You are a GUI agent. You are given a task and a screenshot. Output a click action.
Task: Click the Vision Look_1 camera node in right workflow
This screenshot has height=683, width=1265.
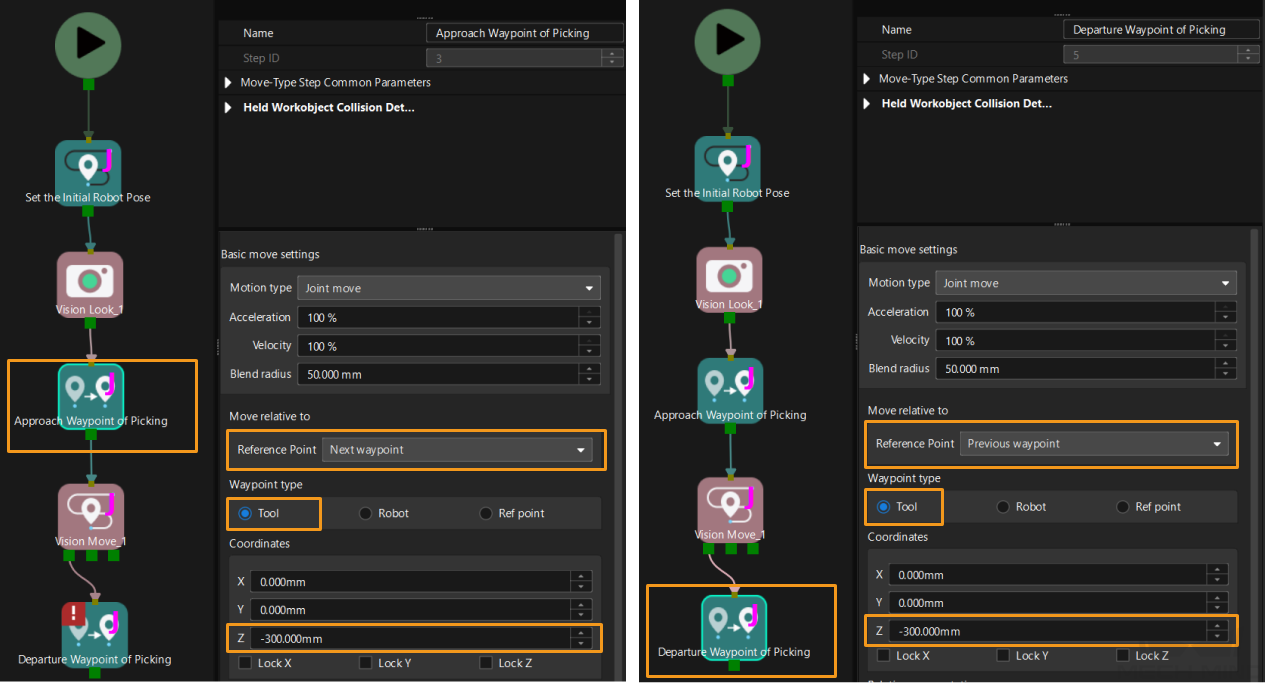tap(729, 274)
